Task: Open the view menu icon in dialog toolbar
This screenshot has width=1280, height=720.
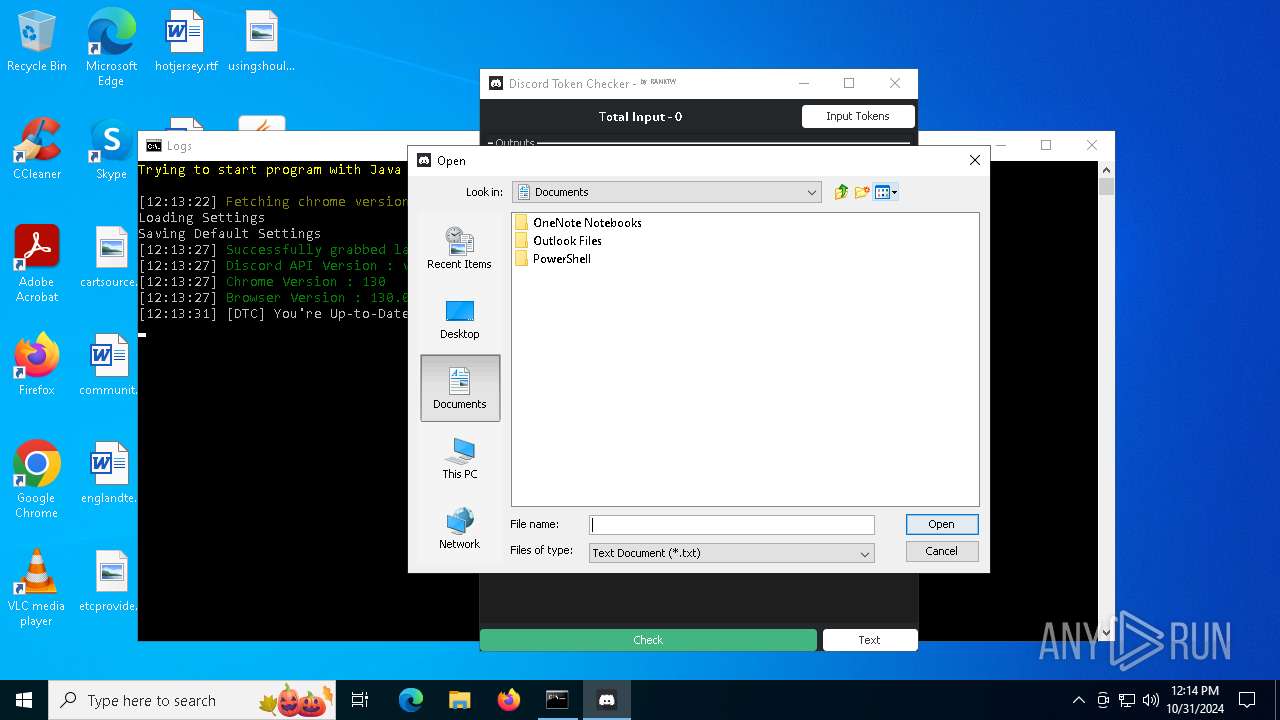Action: (x=886, y=192)
